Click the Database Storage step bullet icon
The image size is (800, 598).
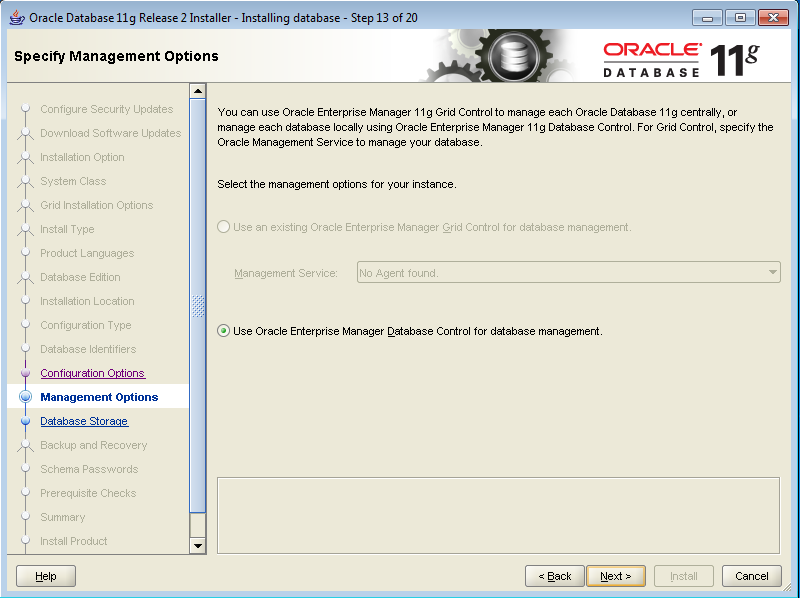point(26,421)
